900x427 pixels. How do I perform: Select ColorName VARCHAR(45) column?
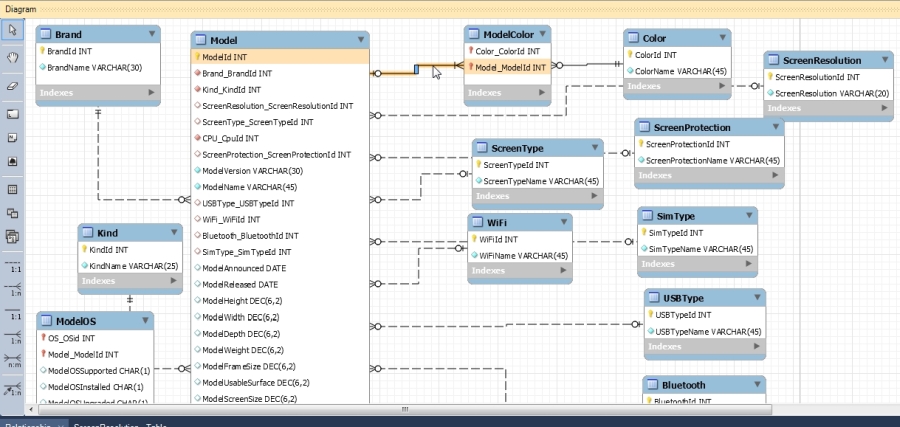pyautogui.click(x=677, y=71)
